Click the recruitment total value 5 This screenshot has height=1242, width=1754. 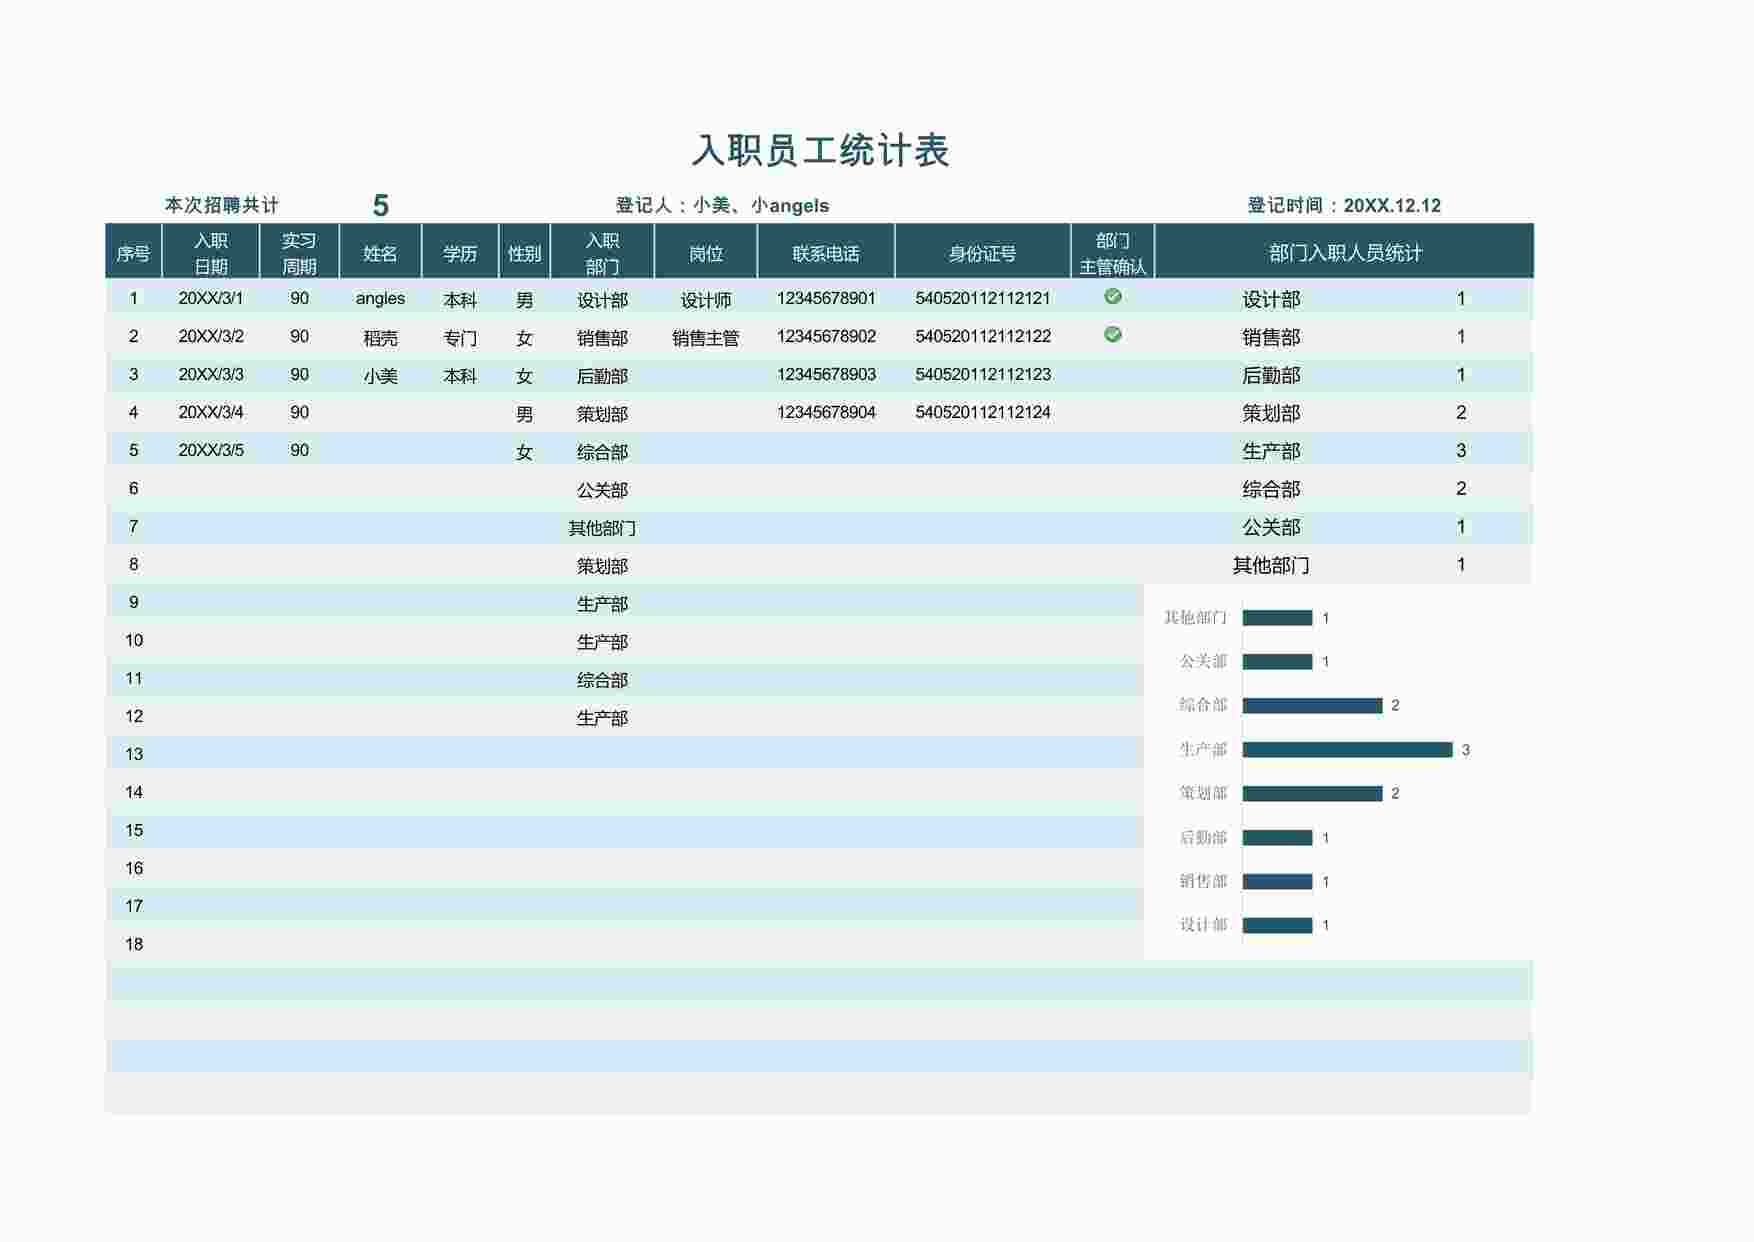[380, 205]
